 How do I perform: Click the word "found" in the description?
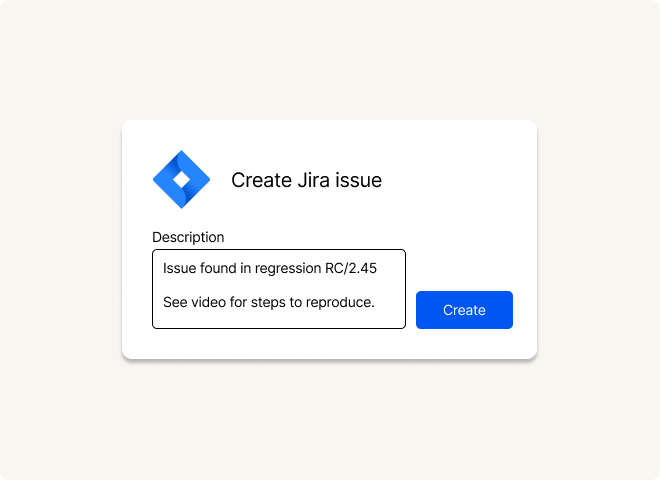[x=222, y=268]
